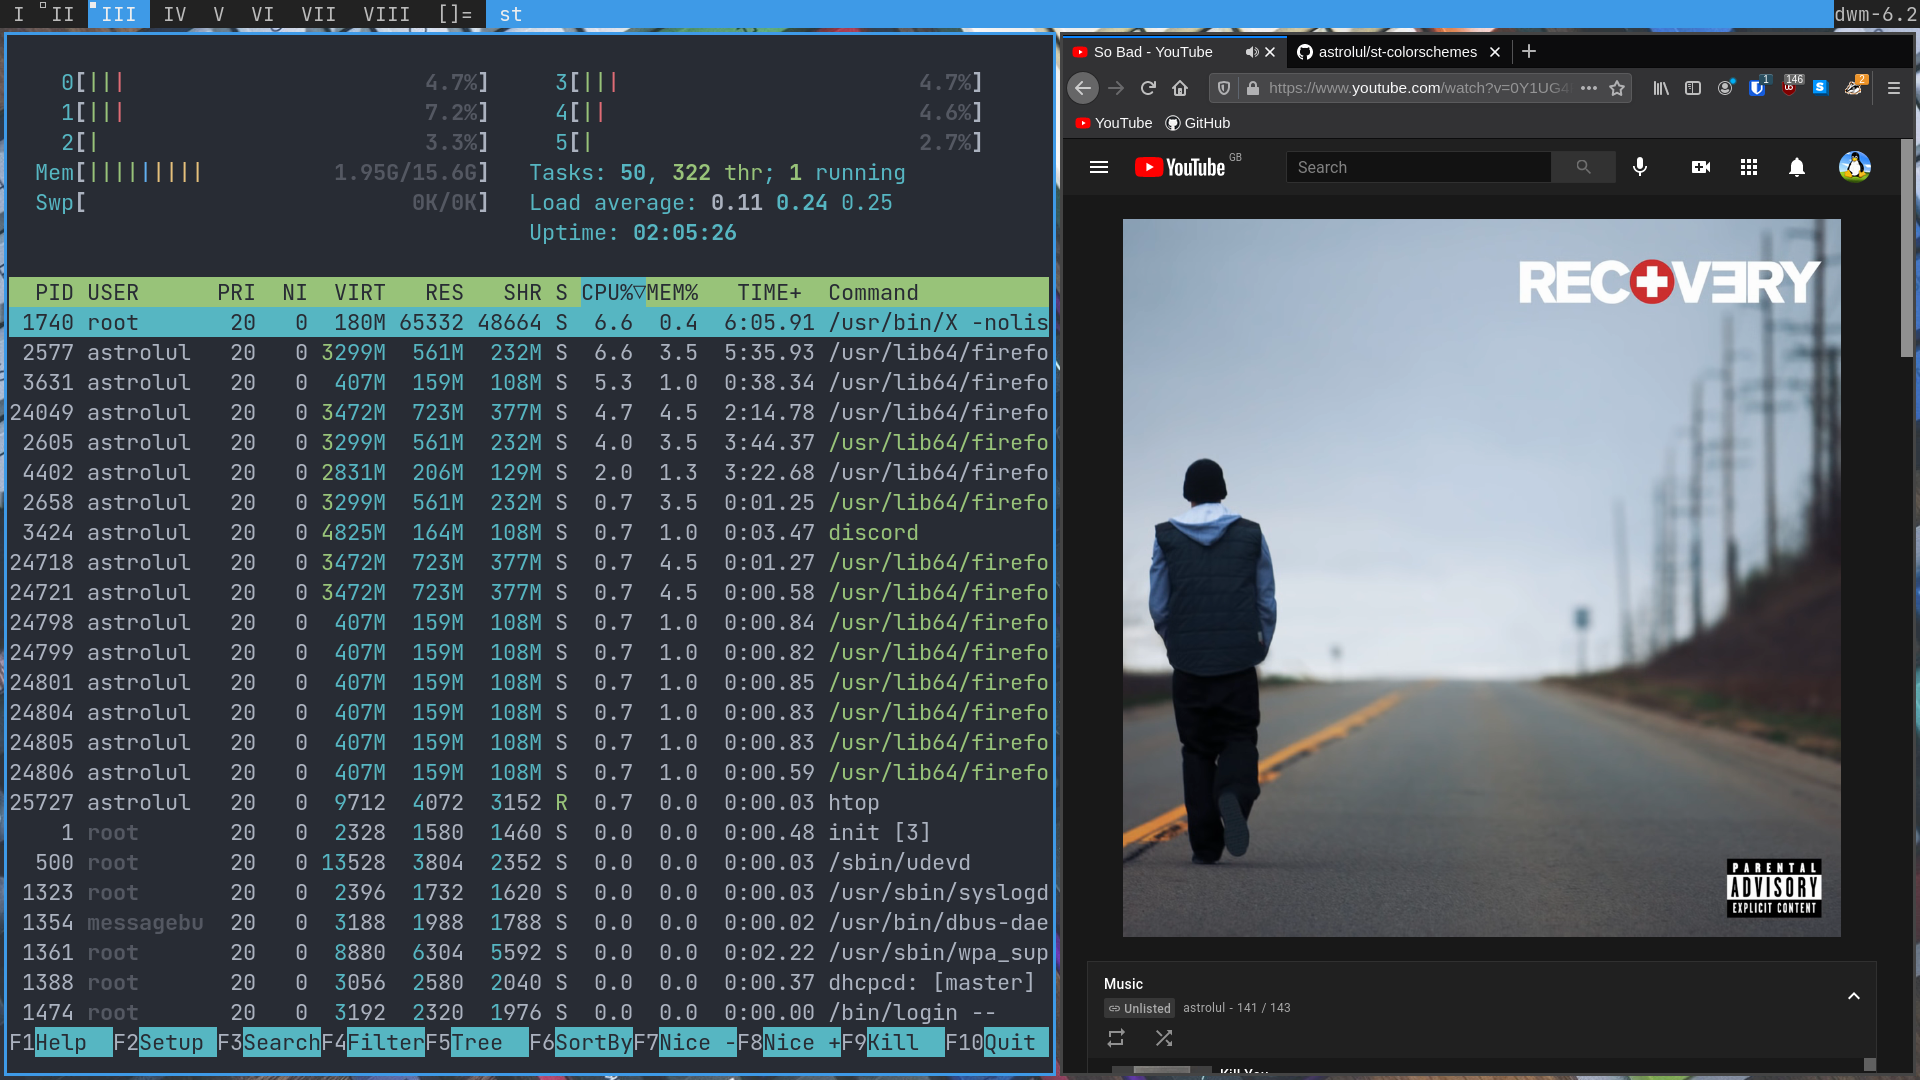This screenshot has width=1920, height=1080.
Task: Mute the So Bad YouTube tab
Action: click(x=1251, y=52)
